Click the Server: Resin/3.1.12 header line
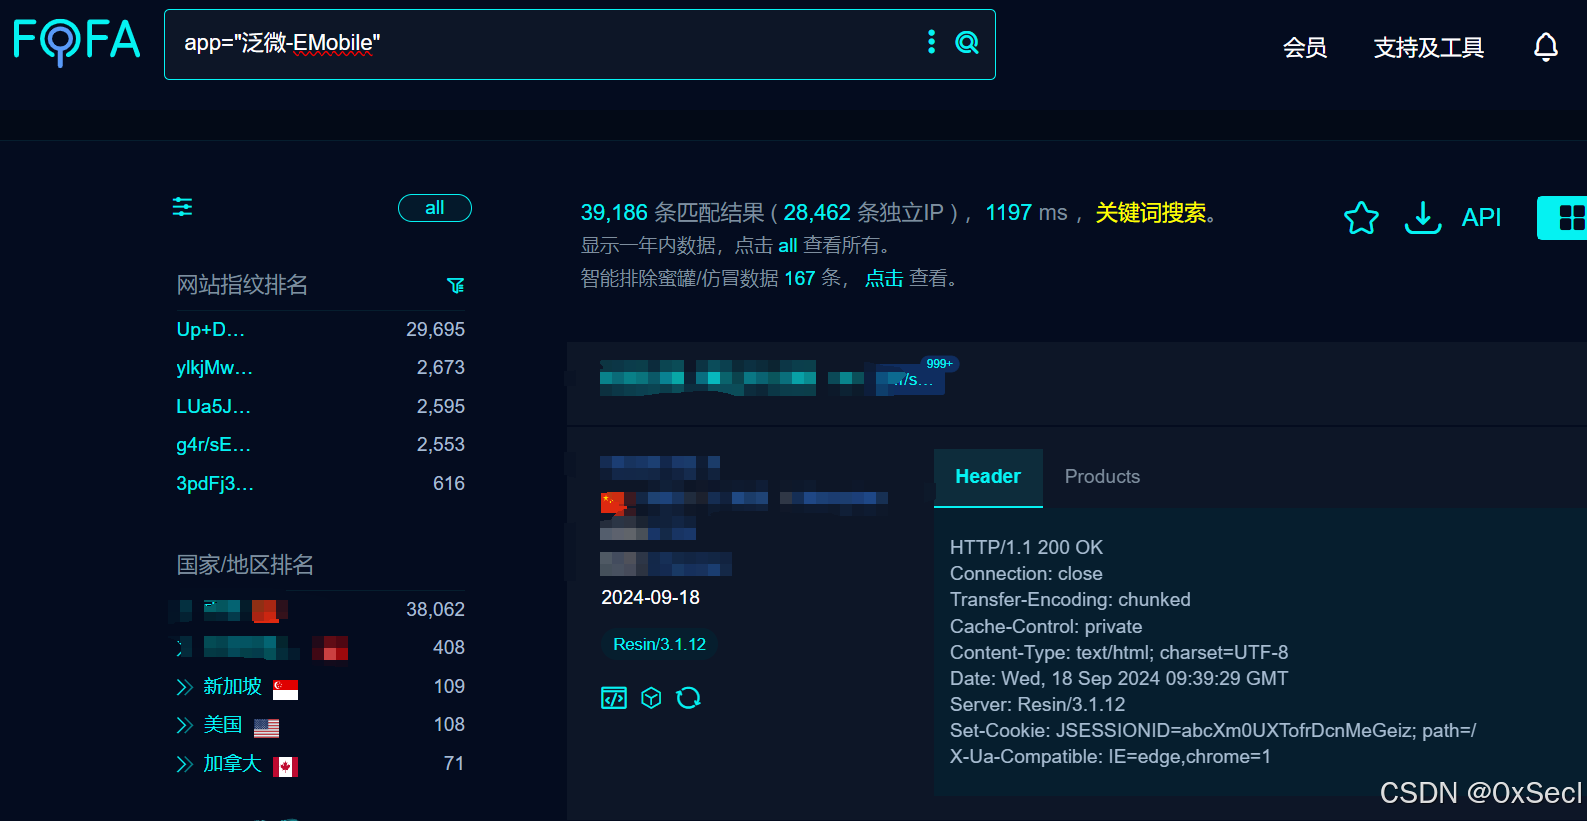The height and width of the screenshot is (821, 1587). pyautogui.click(x=1037, y=705)
